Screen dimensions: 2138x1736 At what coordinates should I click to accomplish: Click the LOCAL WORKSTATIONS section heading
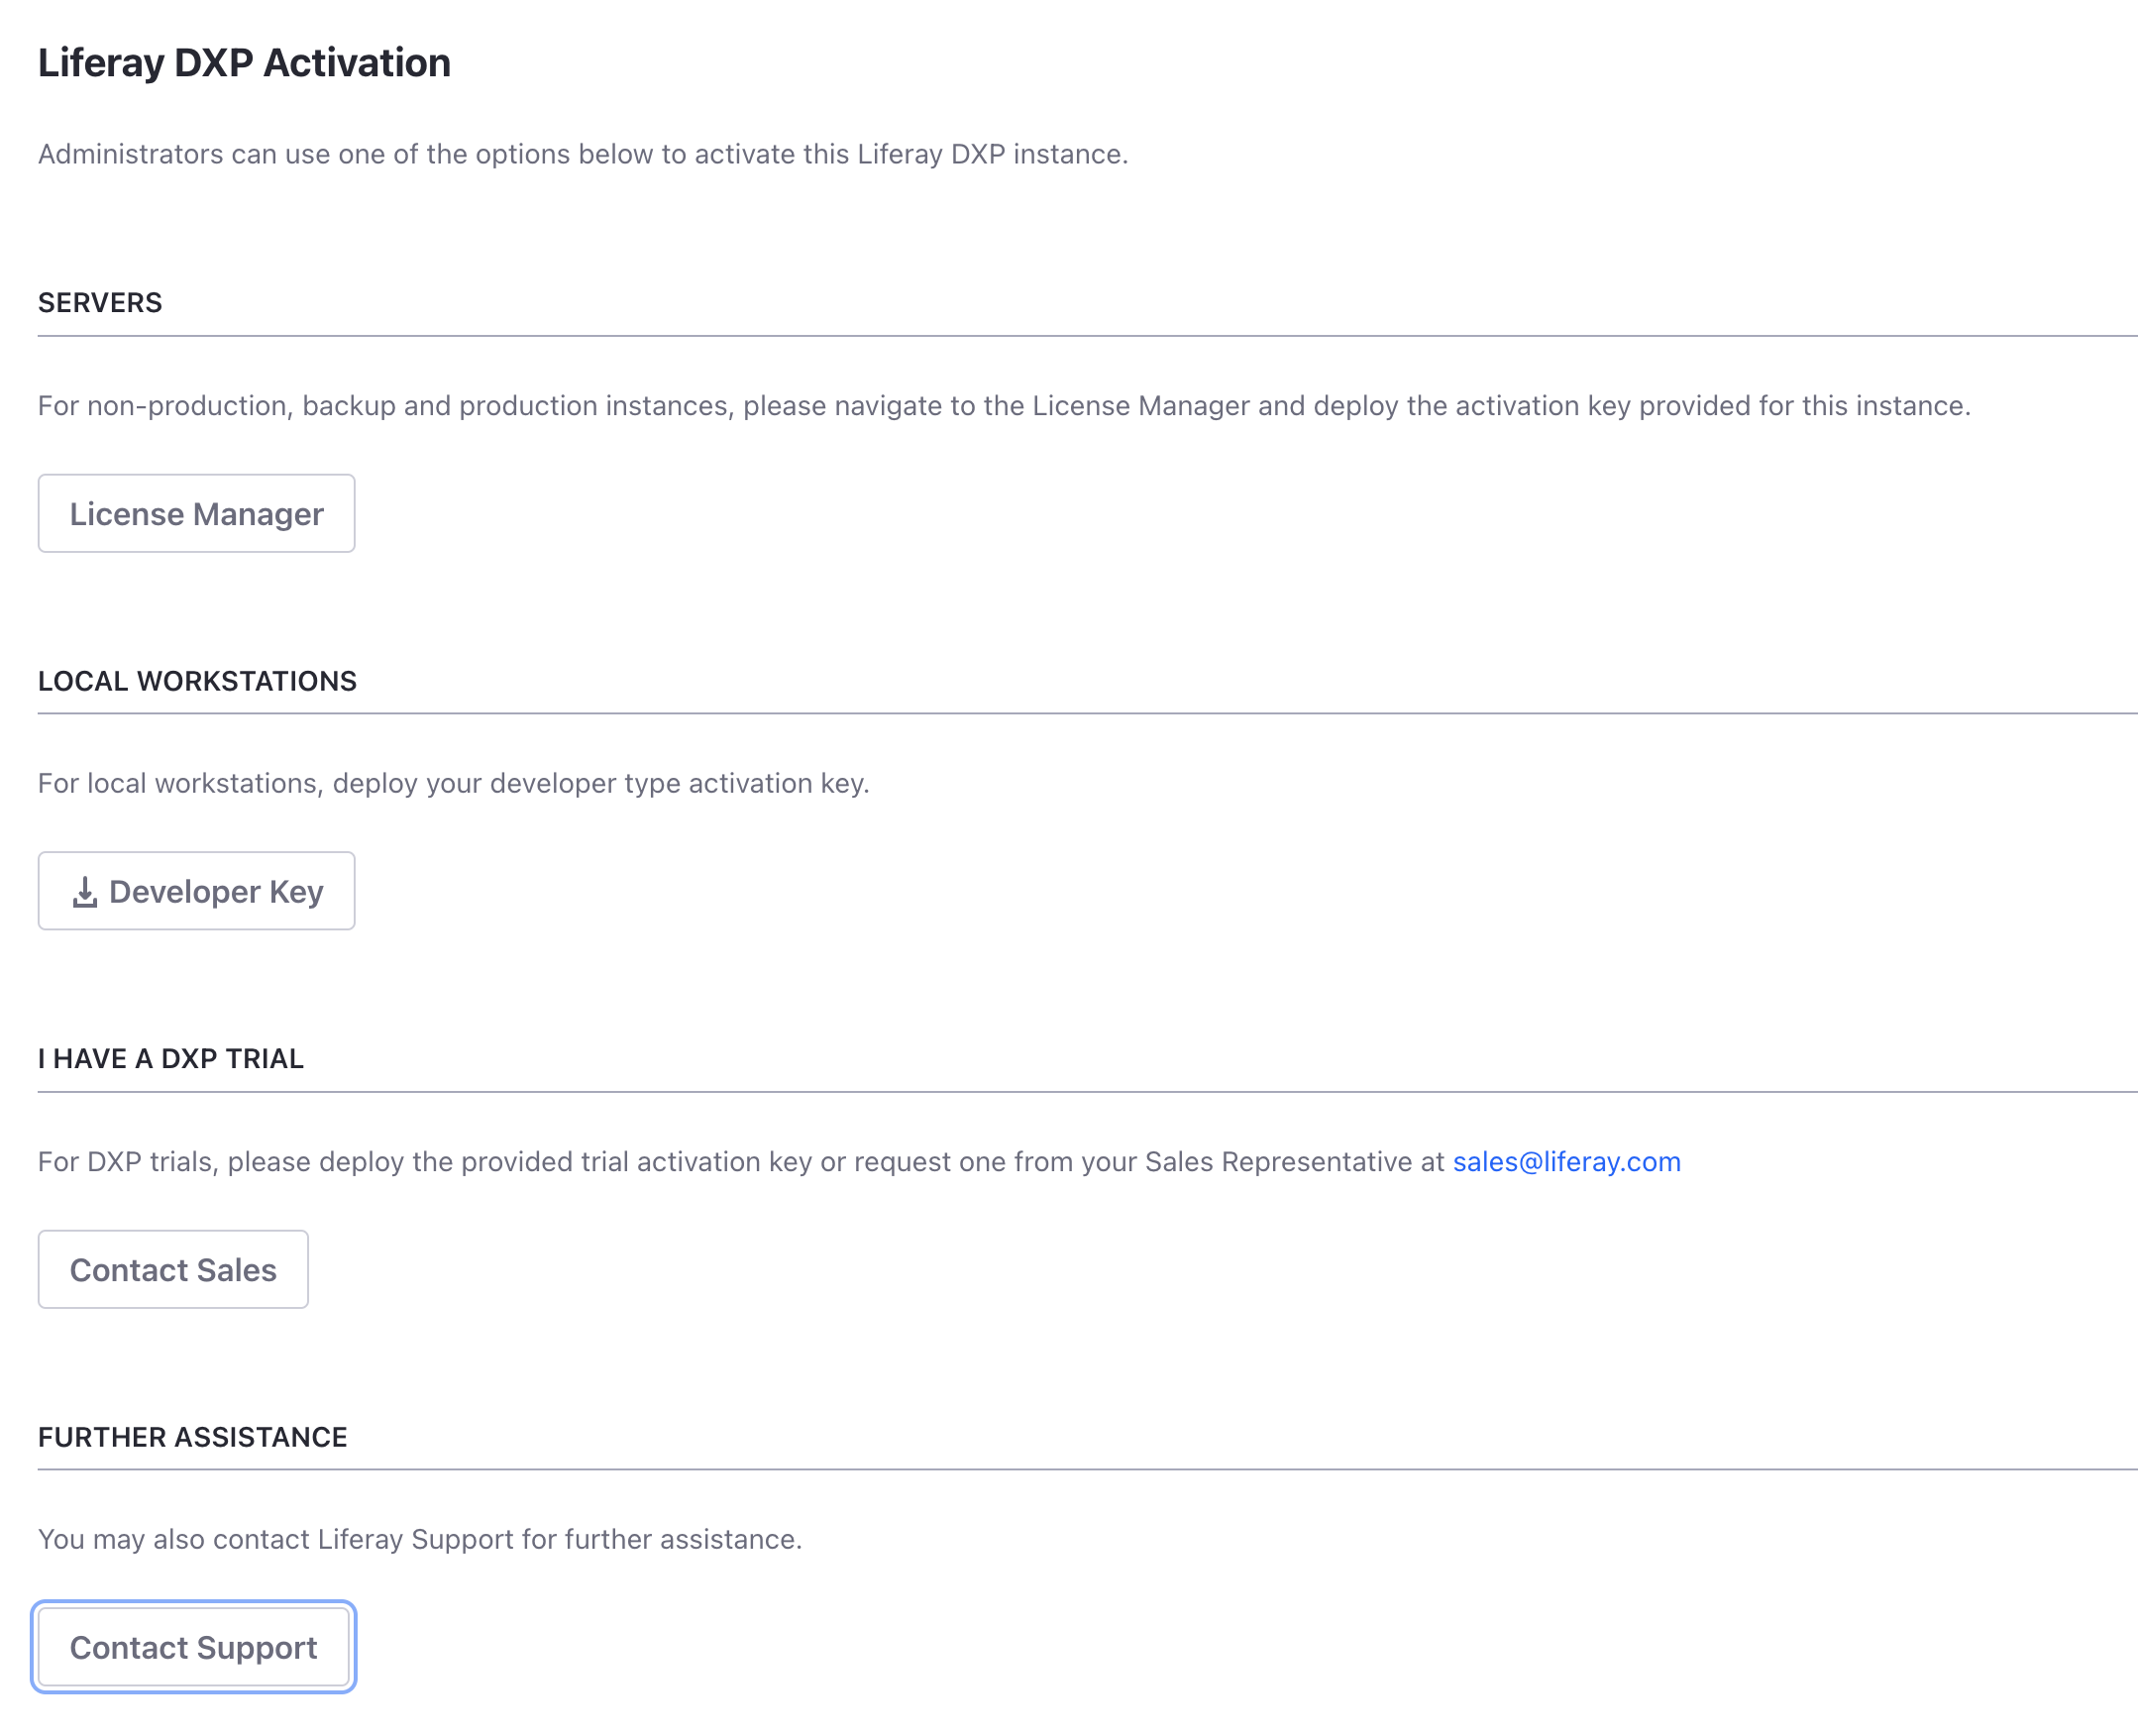point(197,681)
